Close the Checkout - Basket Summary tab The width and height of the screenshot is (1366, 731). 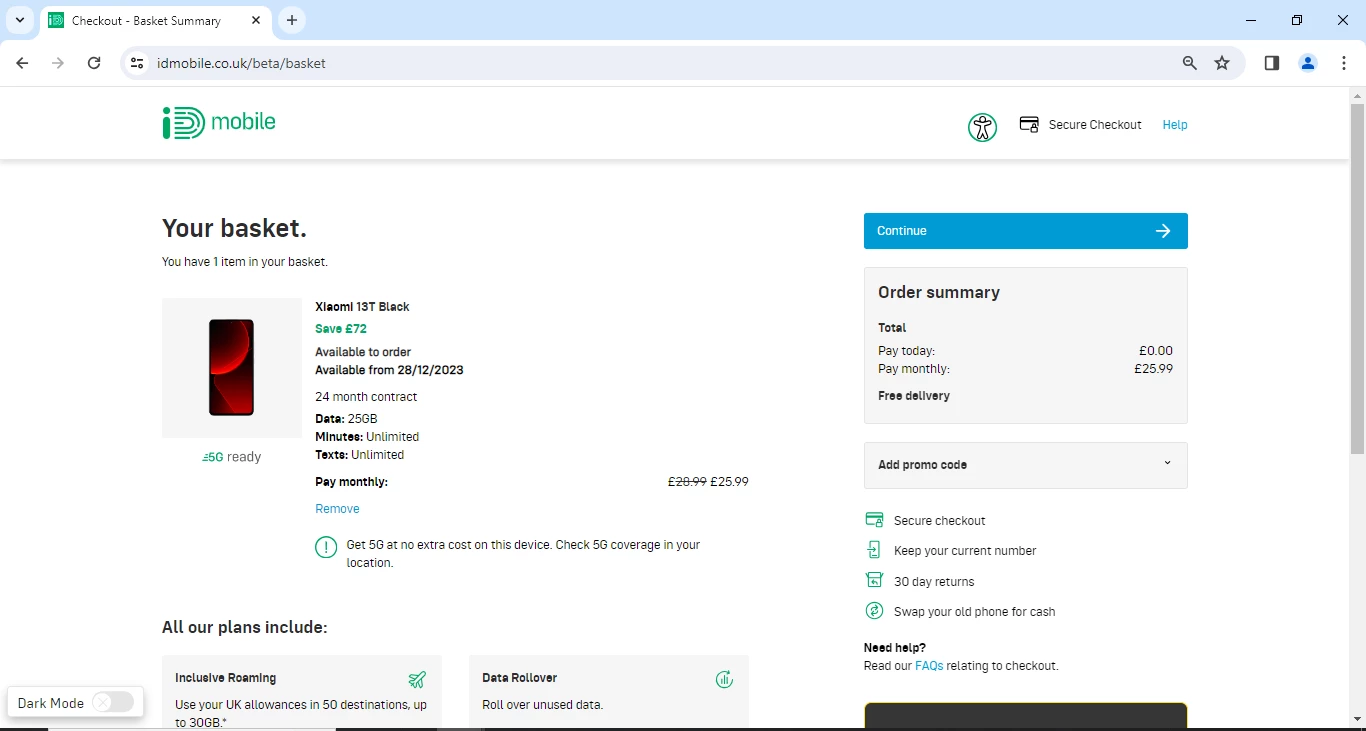tap(257, 20)
